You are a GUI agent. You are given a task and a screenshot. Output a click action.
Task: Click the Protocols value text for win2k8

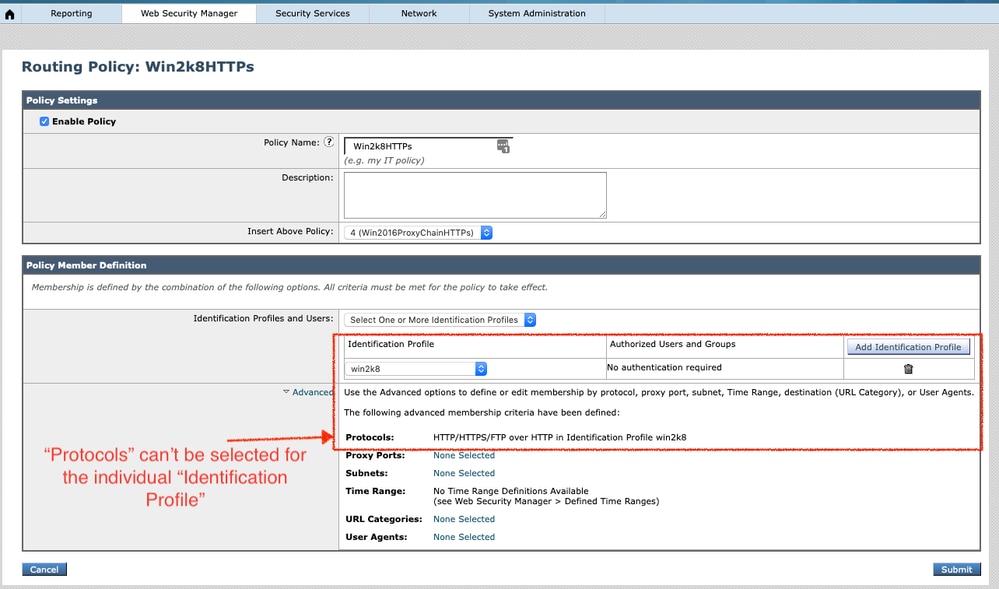coord(559,437)
